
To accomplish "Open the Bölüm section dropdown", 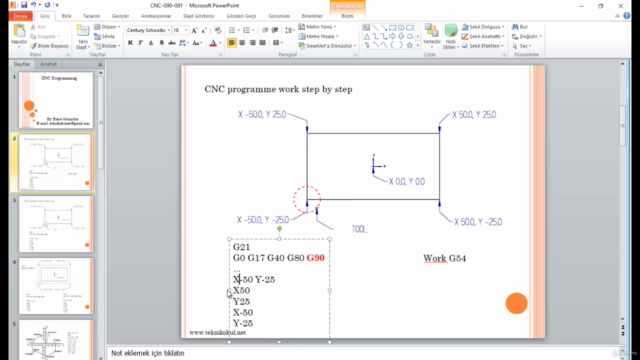I will [x=107, y=46].
